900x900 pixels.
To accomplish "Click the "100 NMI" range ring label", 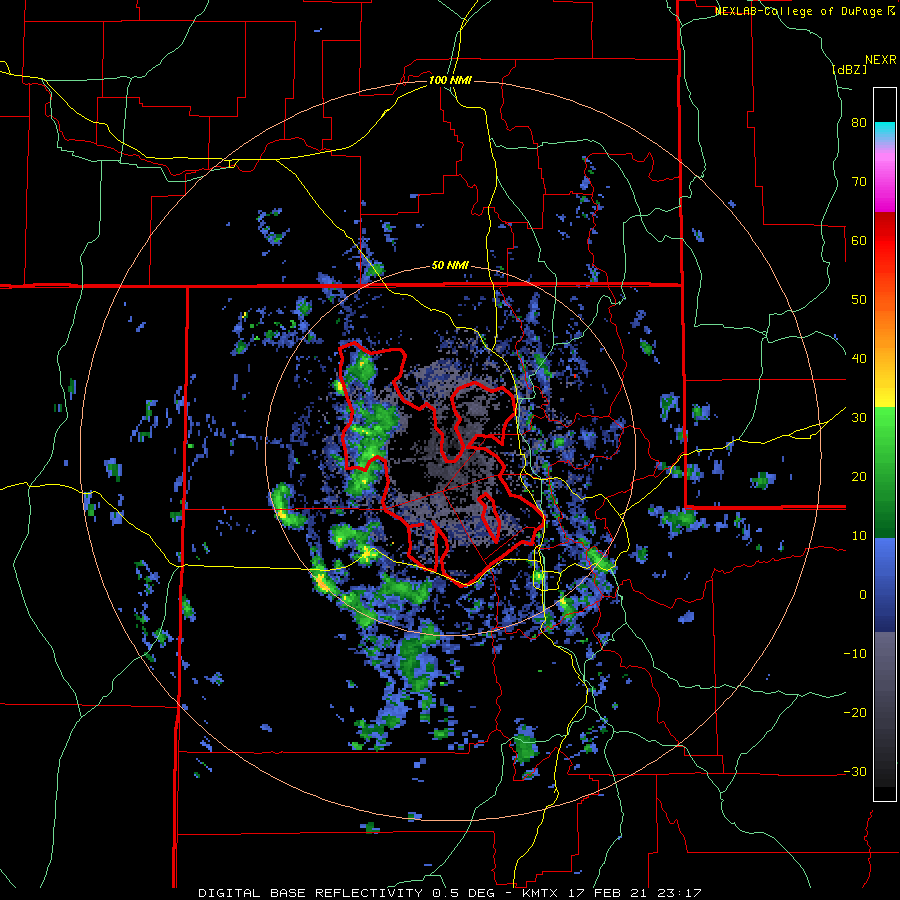I will click(450, 80).
